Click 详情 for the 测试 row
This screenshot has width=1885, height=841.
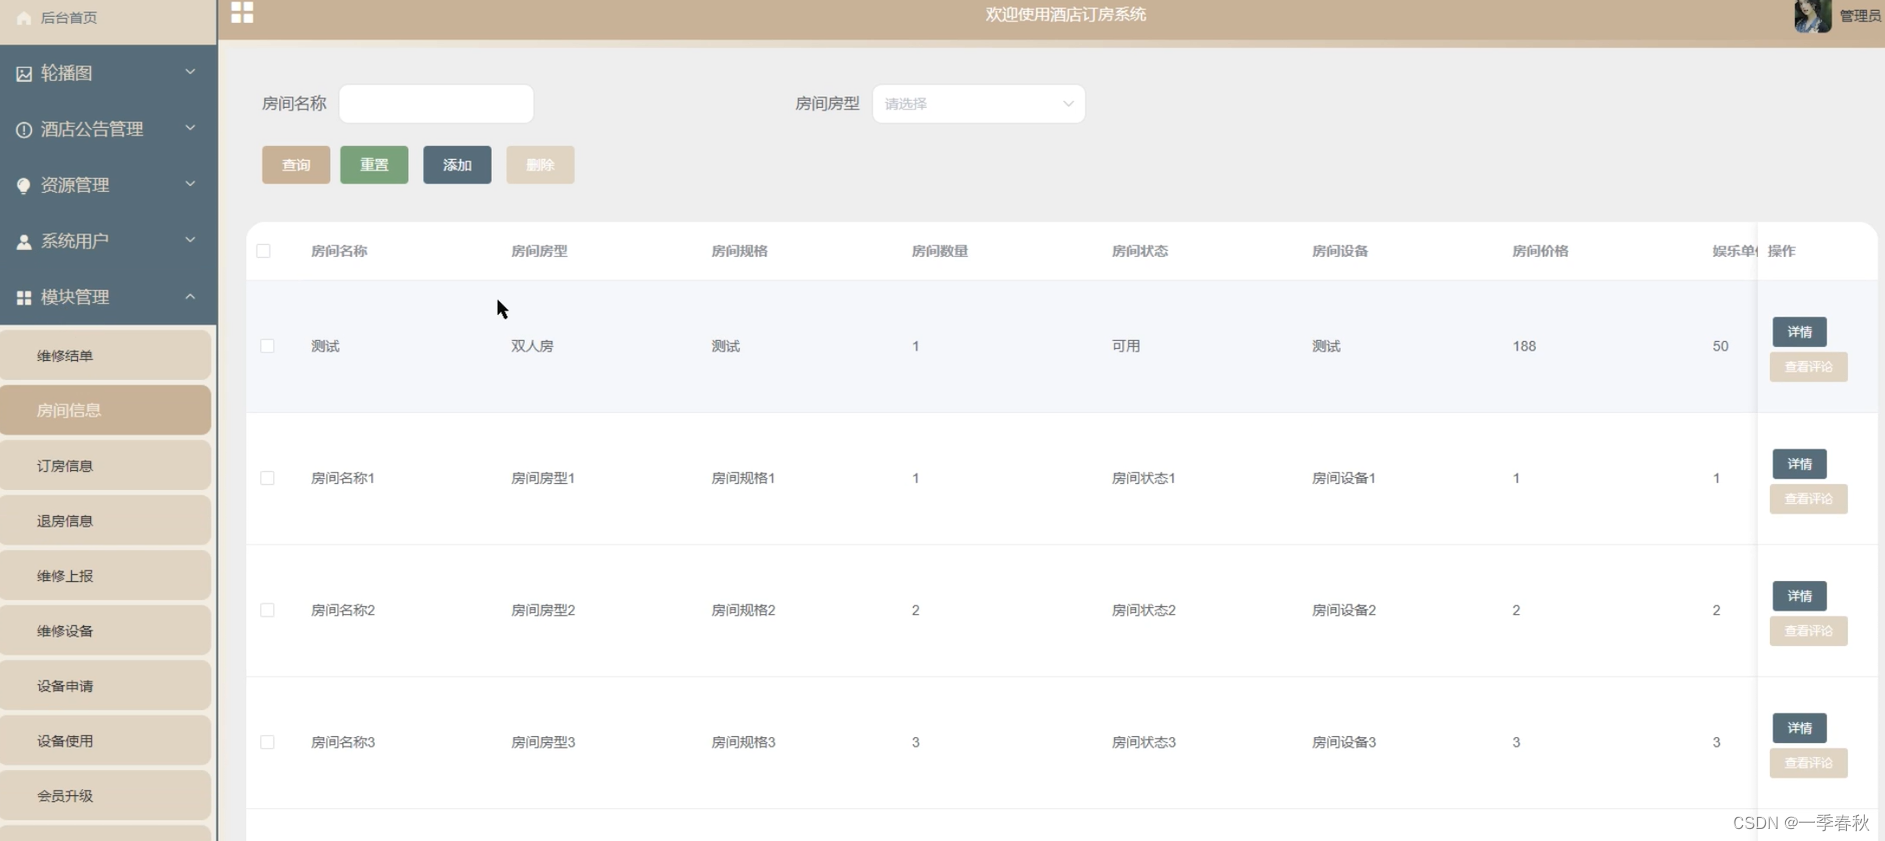[1799, 332]
